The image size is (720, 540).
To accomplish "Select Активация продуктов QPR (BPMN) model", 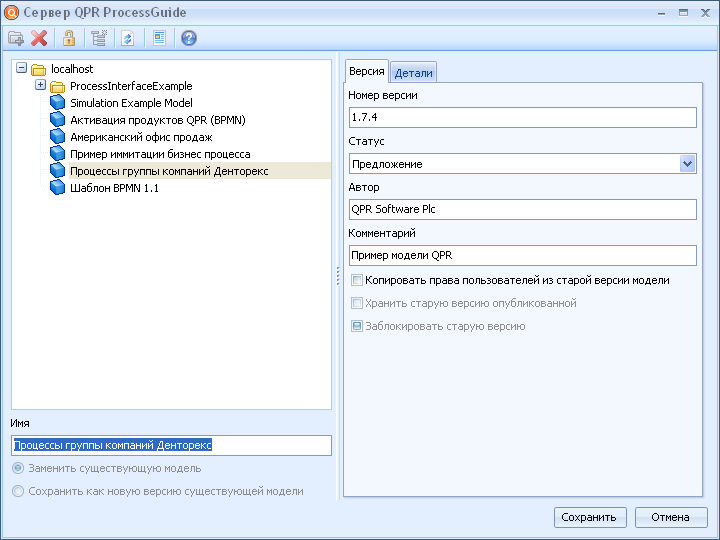I will pos(158,120).
